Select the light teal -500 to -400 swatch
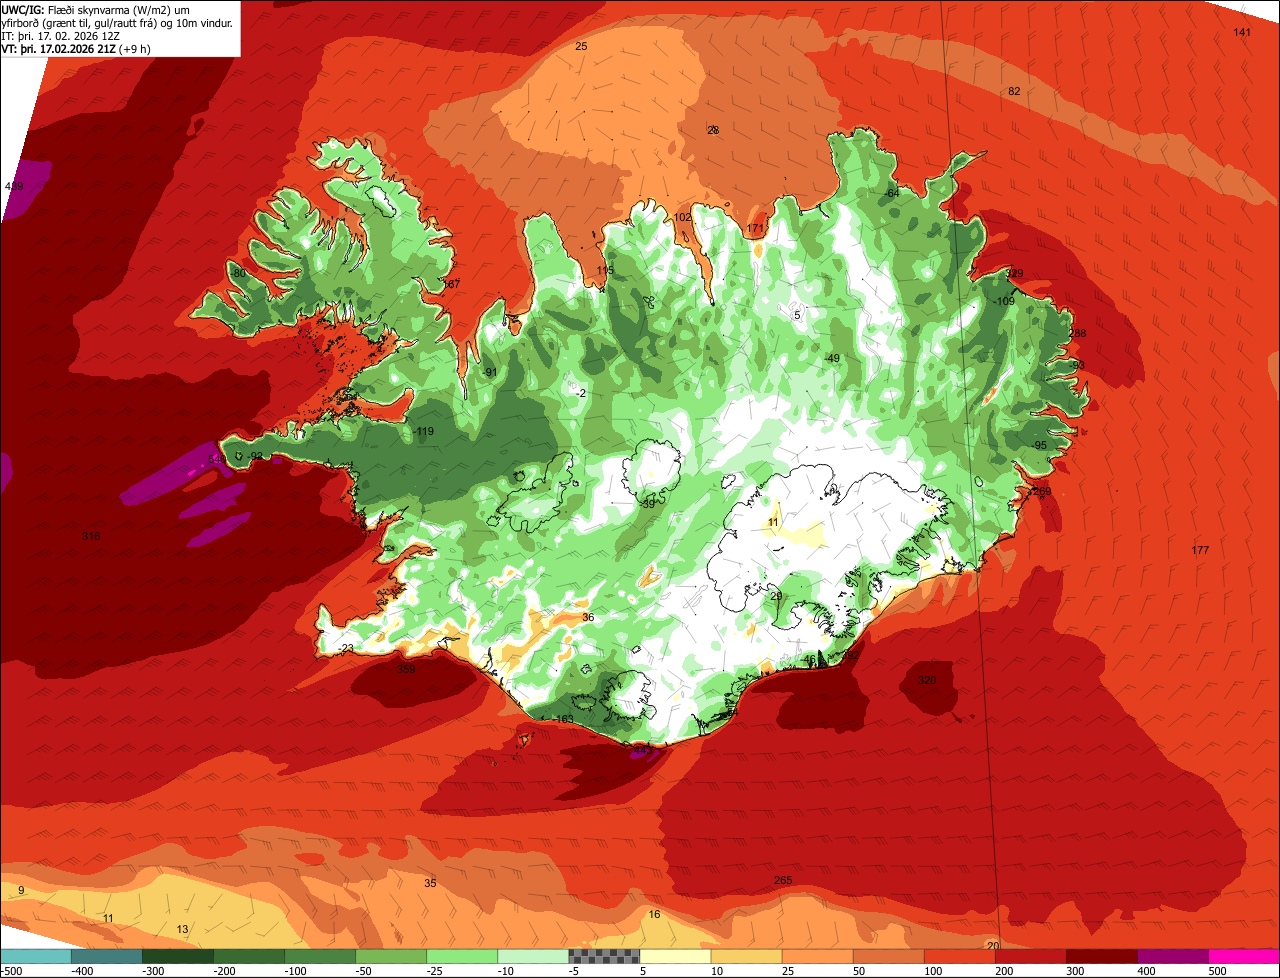The width and height of the screenshot is (1280, 978). pos(35,956)
